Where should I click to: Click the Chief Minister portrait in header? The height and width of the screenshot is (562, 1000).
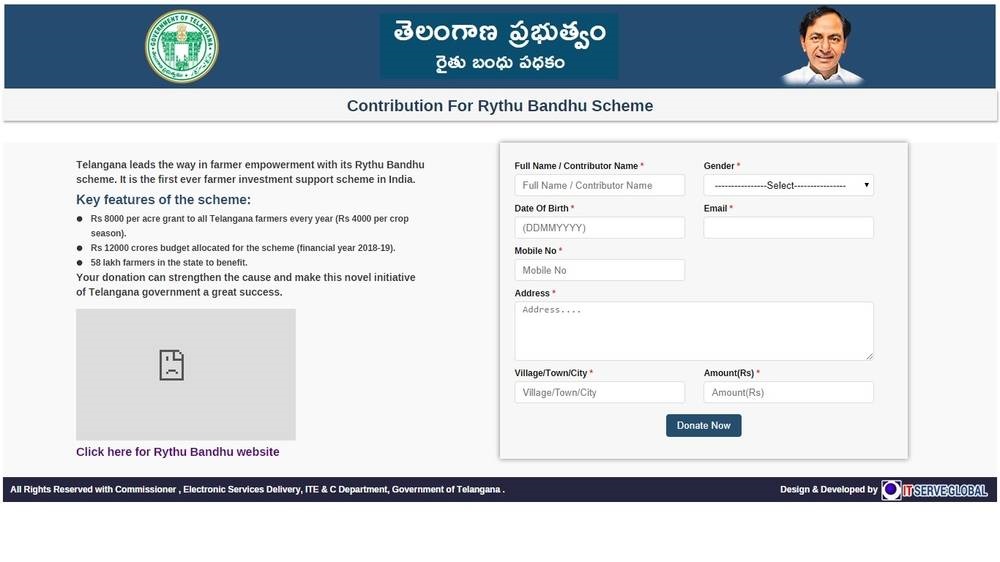822,48
